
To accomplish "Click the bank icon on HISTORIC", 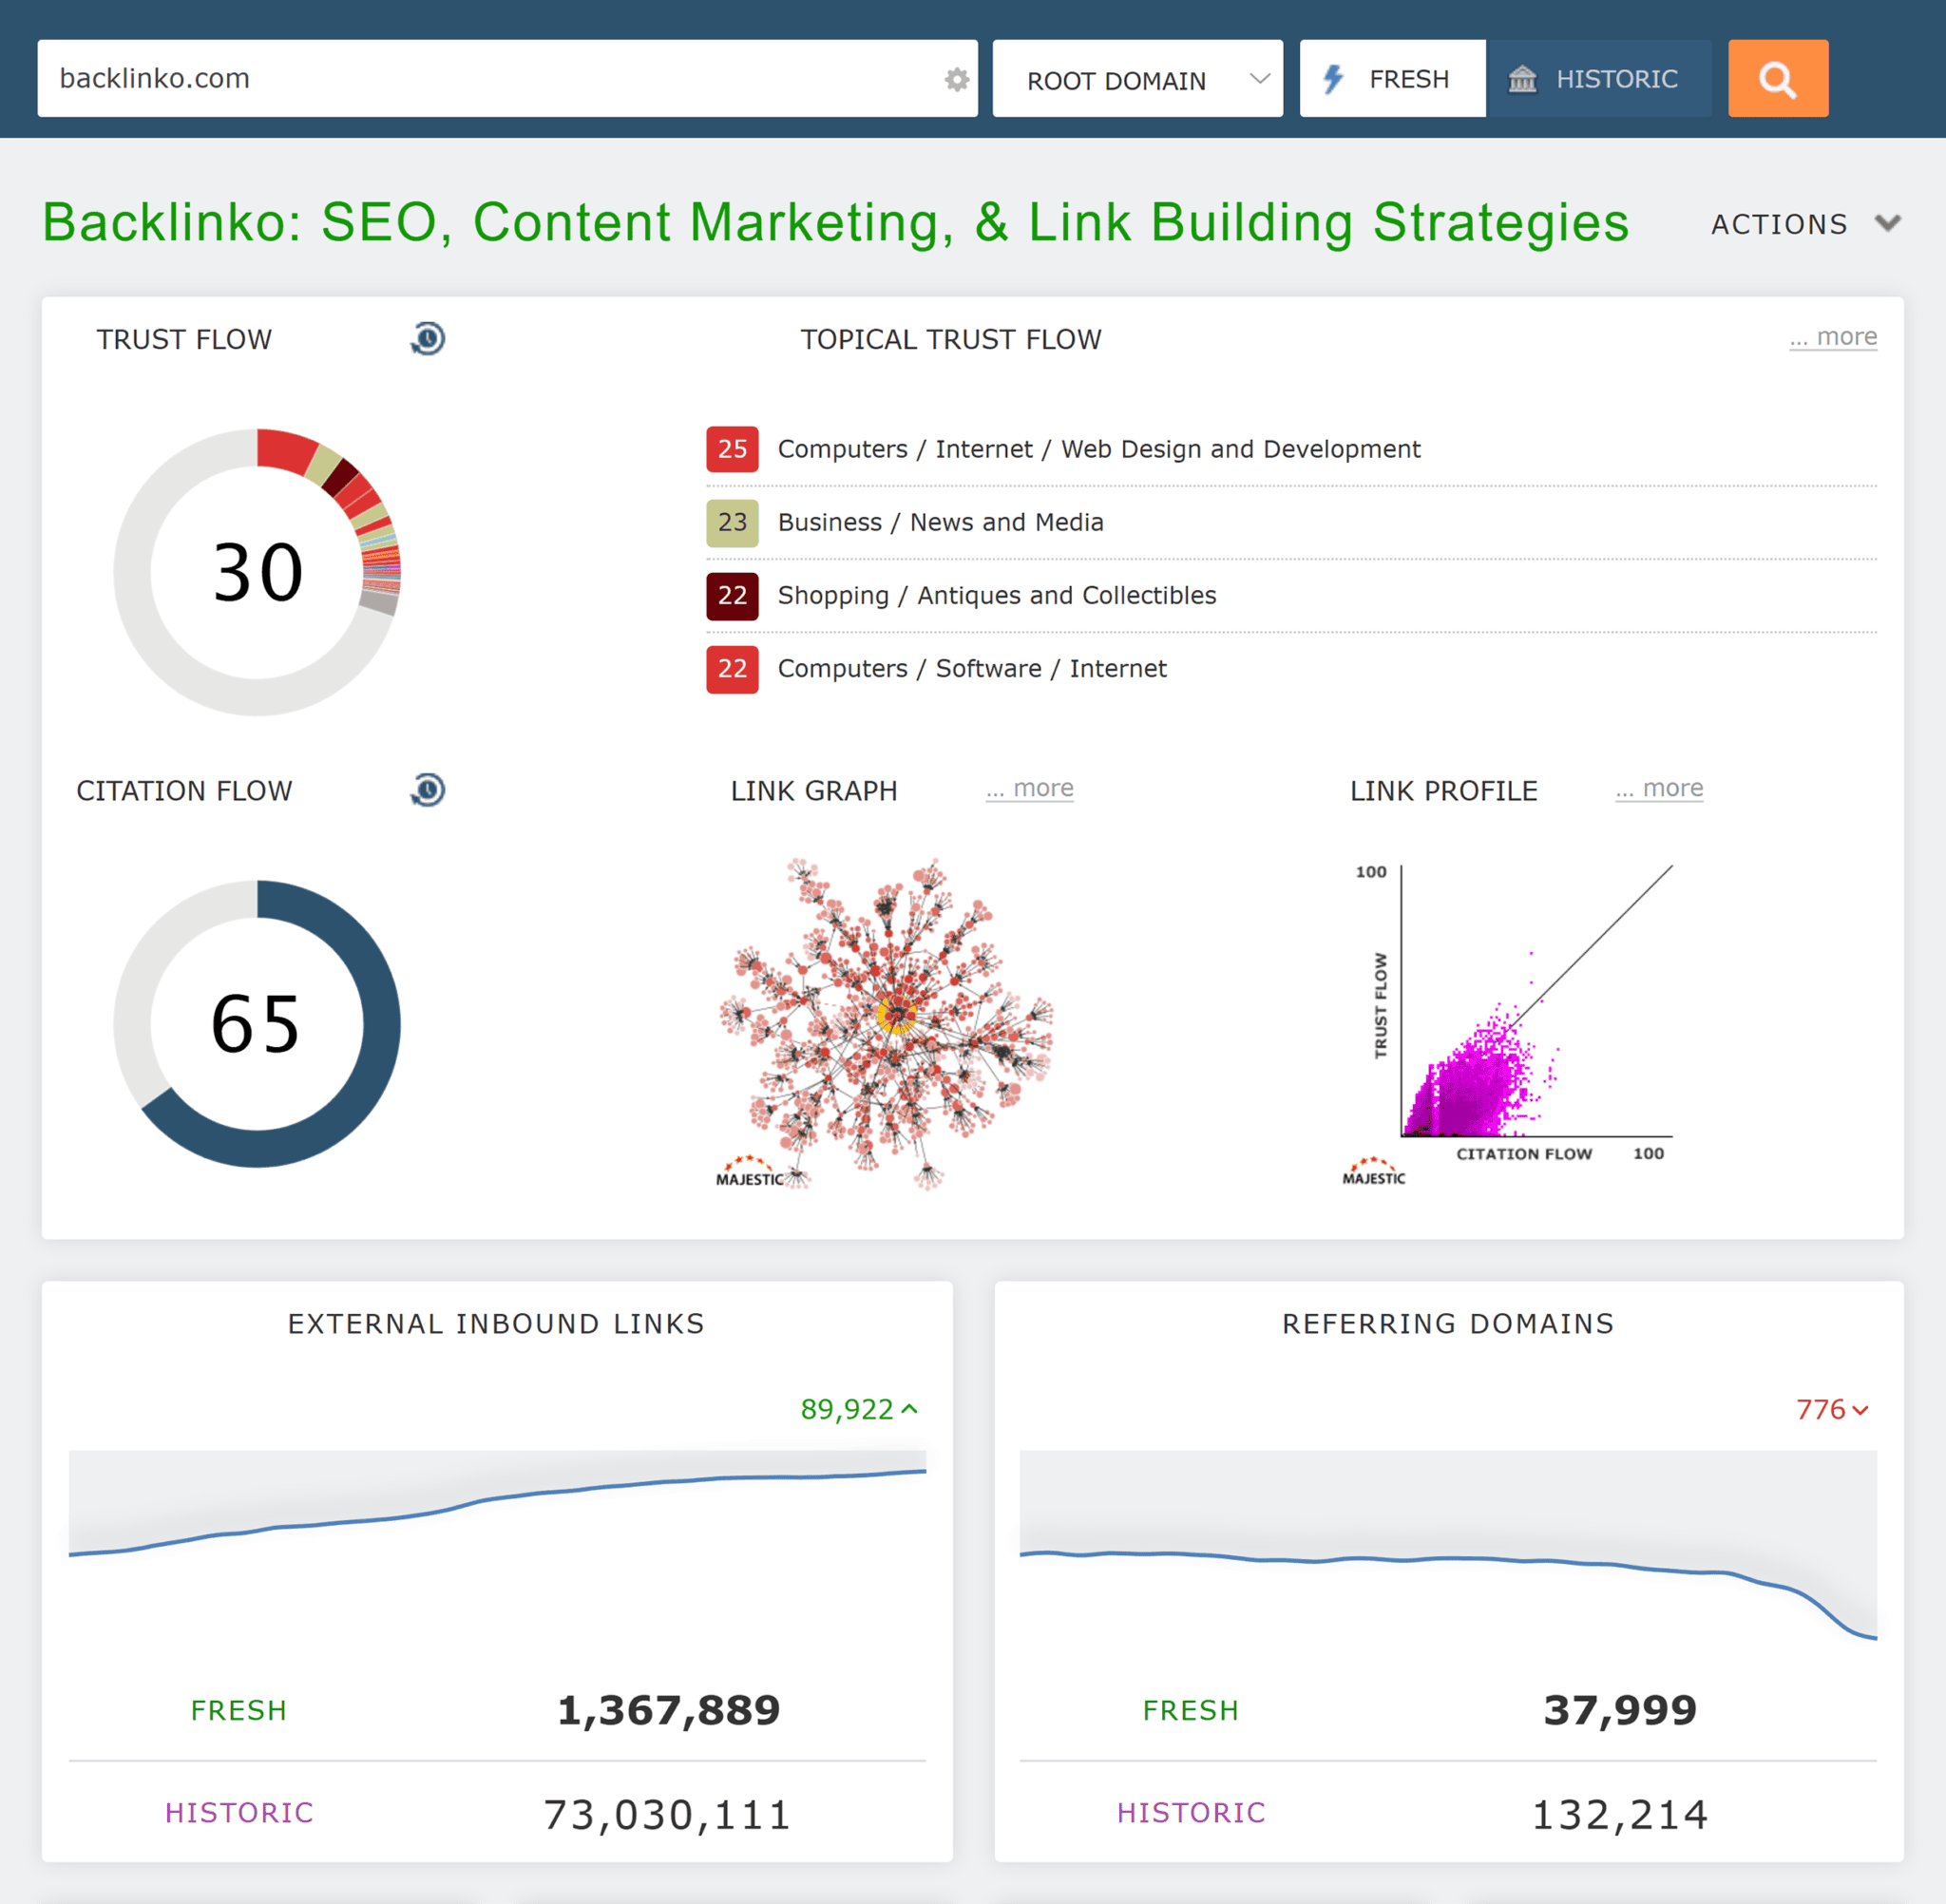I will (x=1521, y=79).
